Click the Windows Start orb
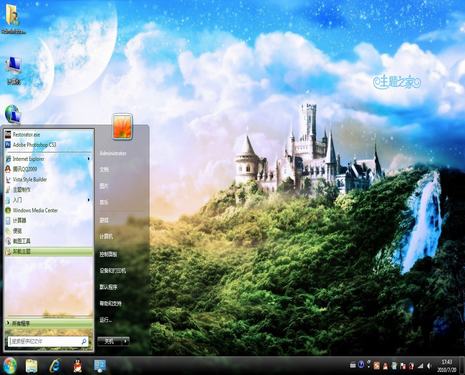The width and height of the screenshot is (465, 375). (x=10, y=366)
